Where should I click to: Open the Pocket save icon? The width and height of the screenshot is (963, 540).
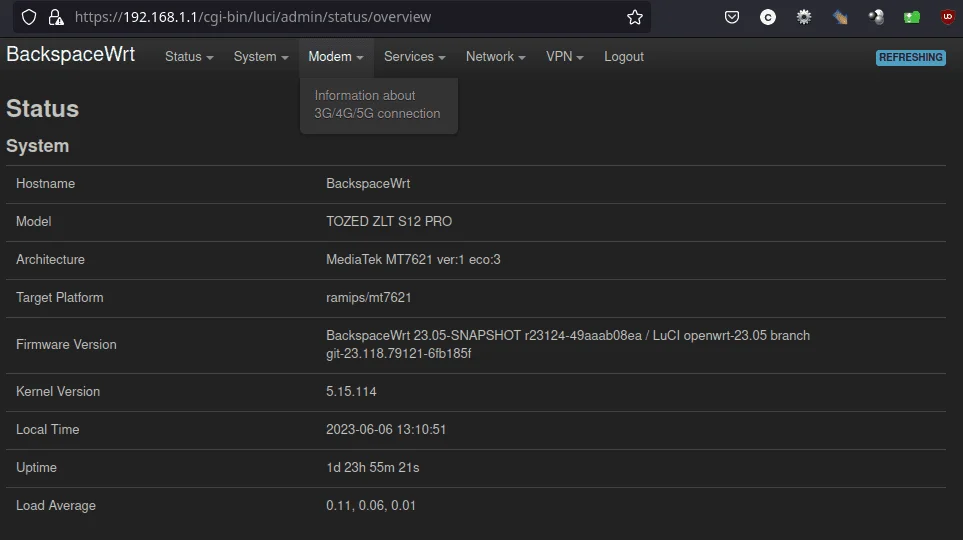pyautogui.click(x=731, y=17)
